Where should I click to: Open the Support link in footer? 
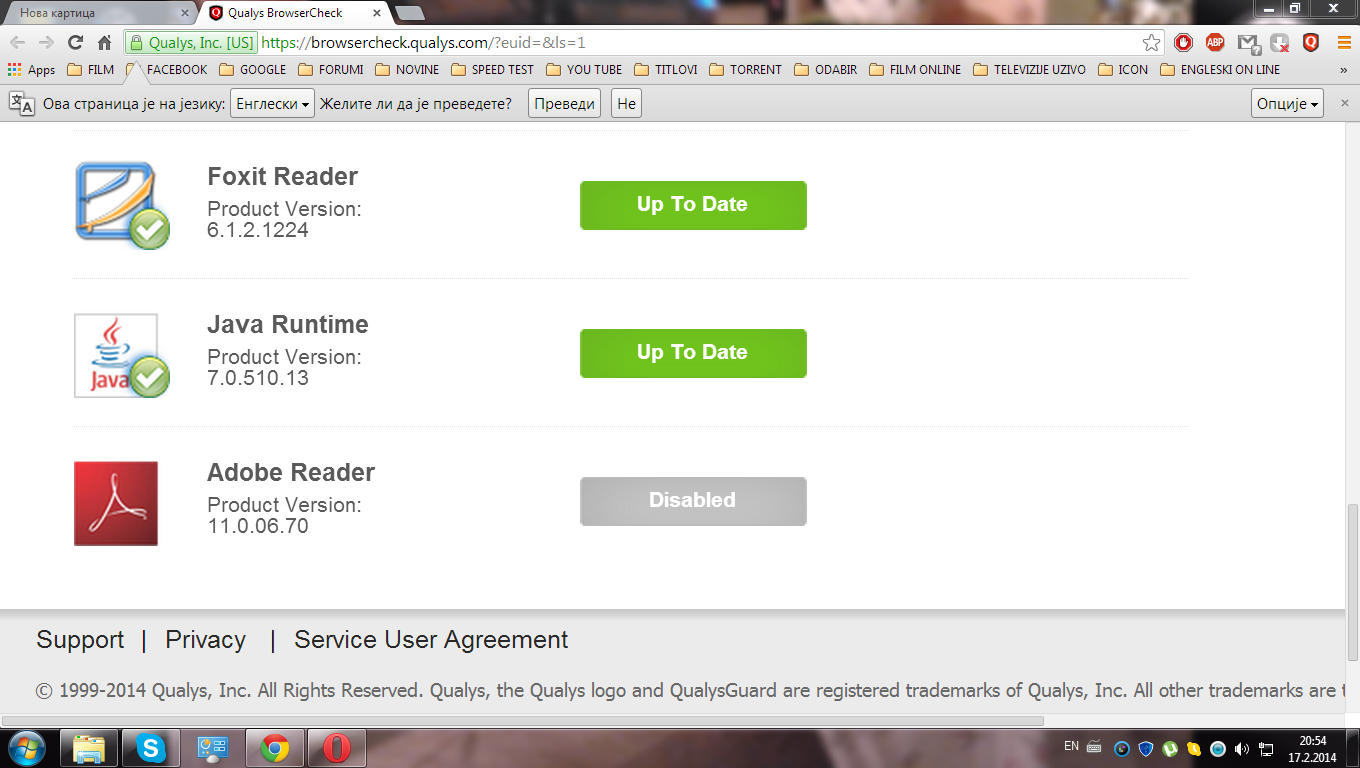(80, 640)
